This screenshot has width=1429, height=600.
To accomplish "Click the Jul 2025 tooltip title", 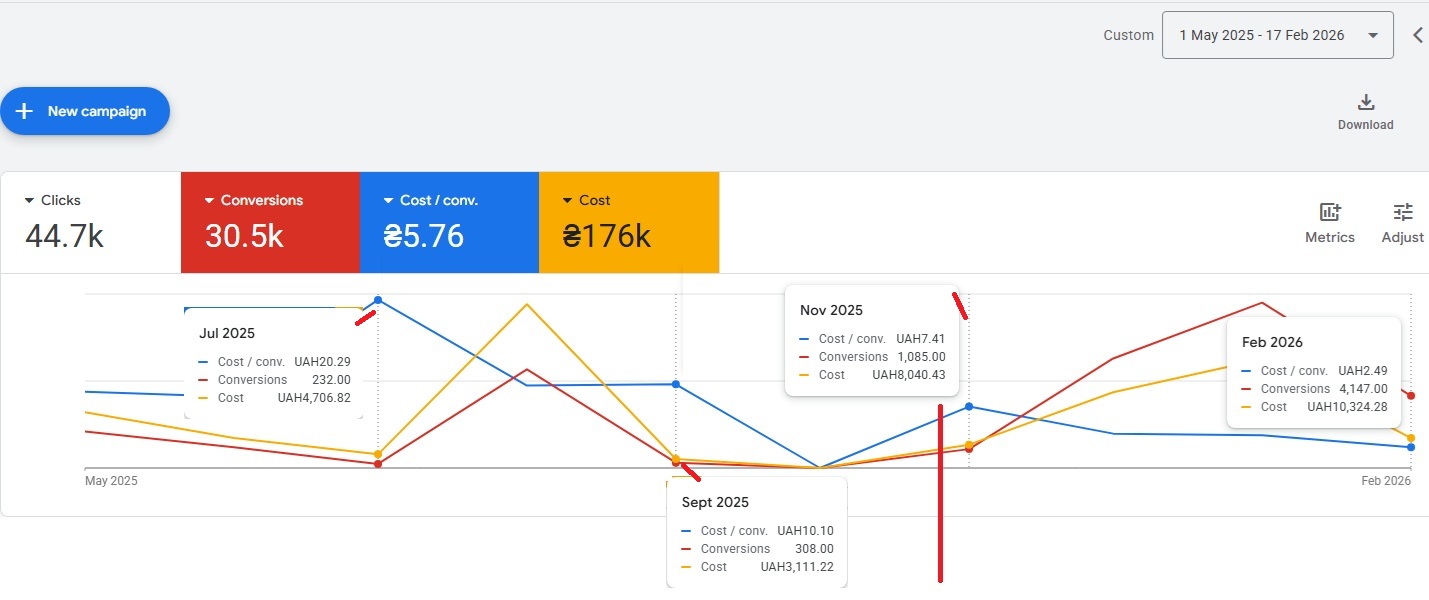I will click(x=227, y=333).
